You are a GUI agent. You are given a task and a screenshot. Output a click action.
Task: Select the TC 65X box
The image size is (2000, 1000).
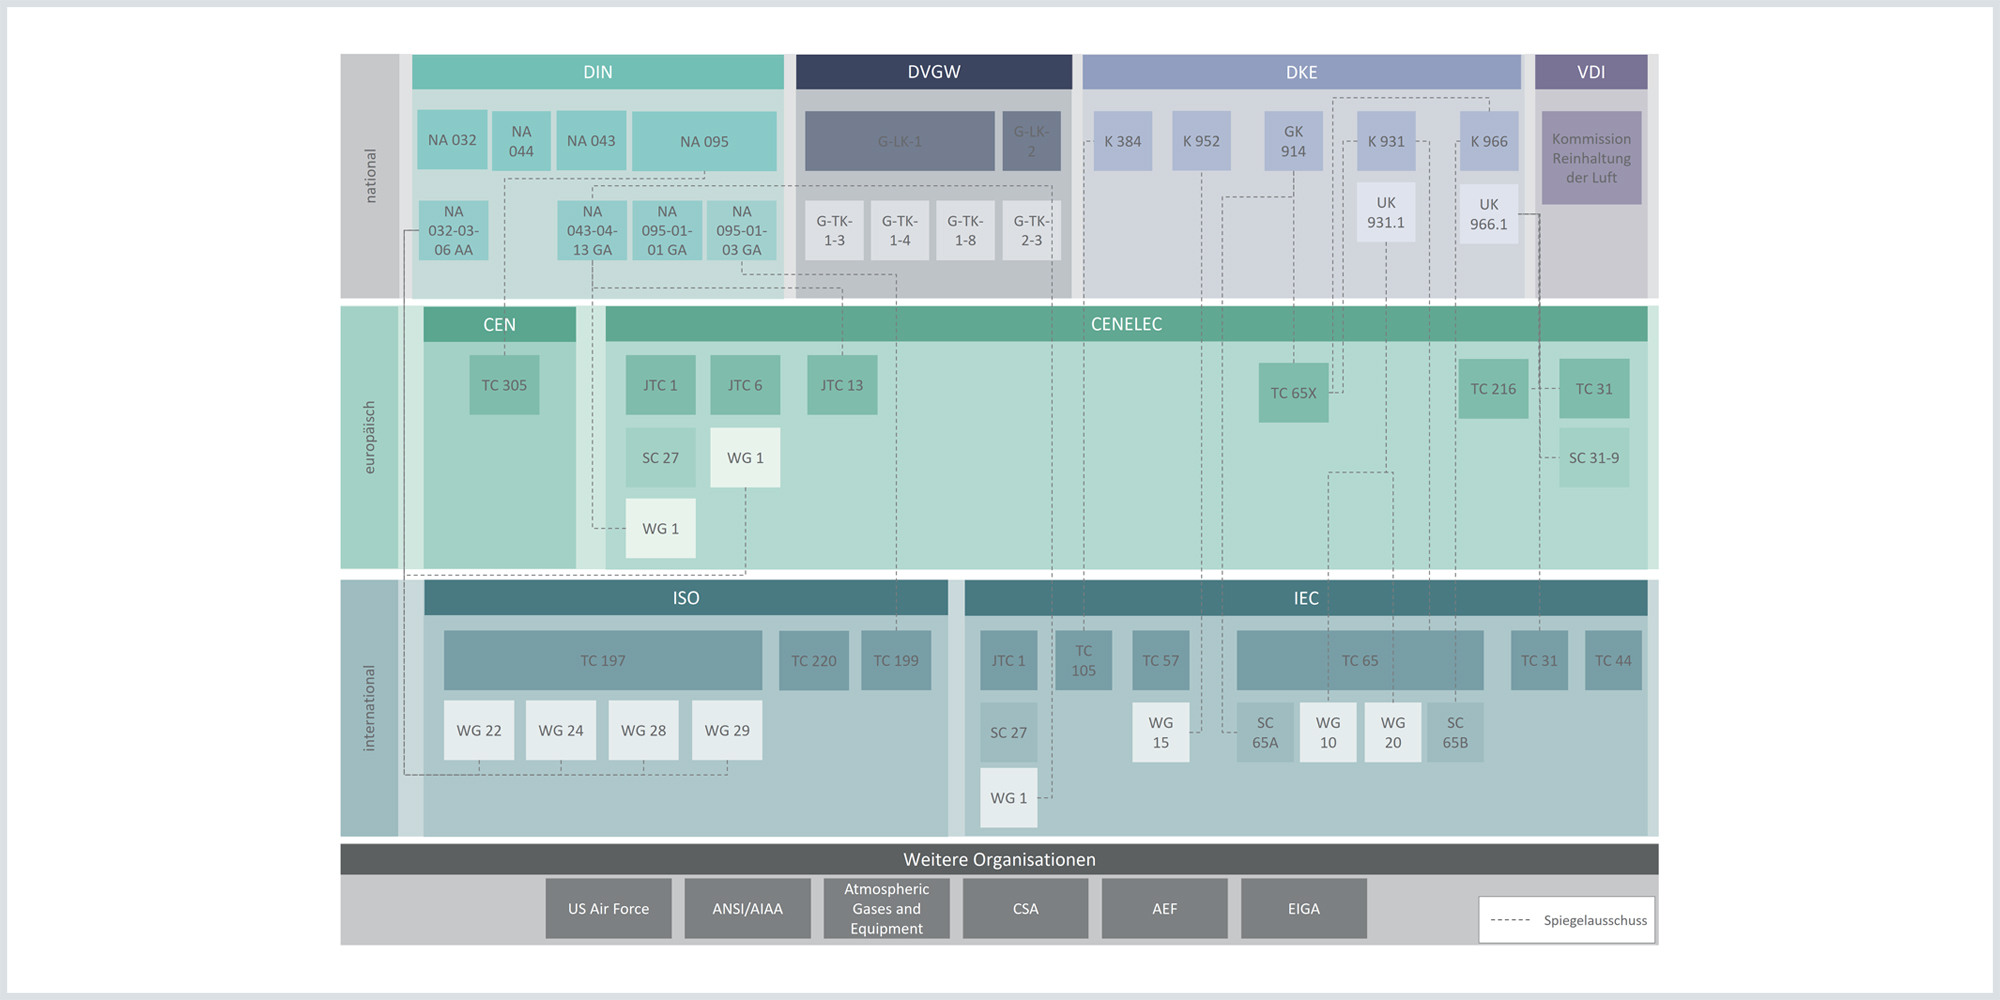coord(1293,393)
